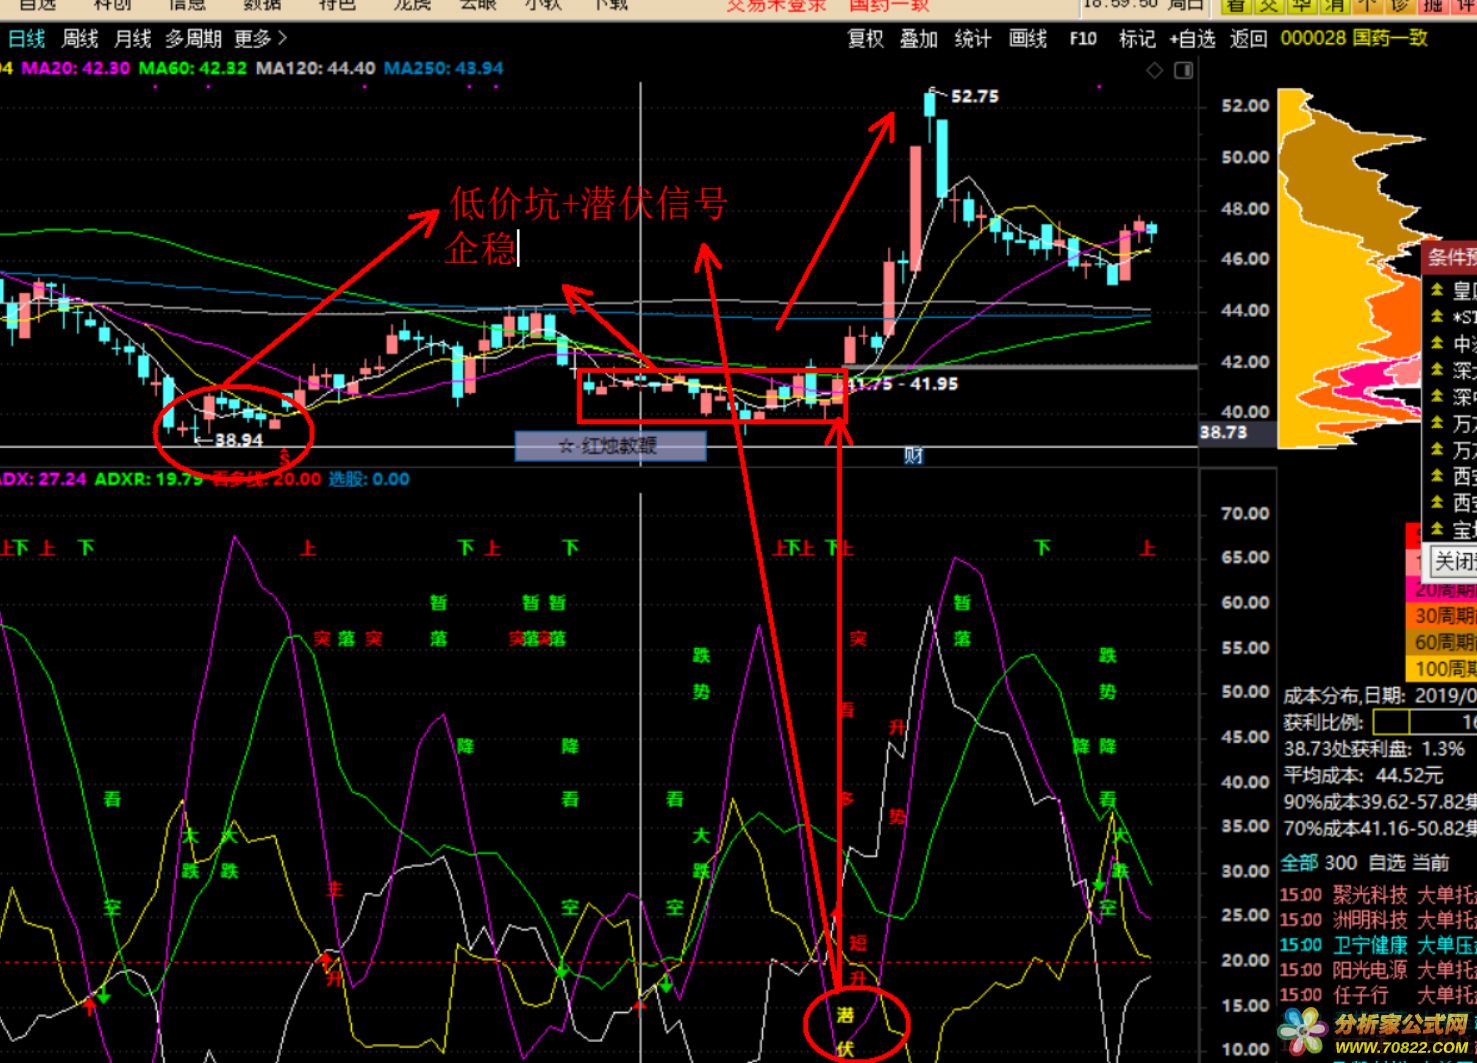This screenshot has height=1063, width=1477.
Task: Click the 52.75 high price label
Action: pyautogui.click(x=975, y=97)
